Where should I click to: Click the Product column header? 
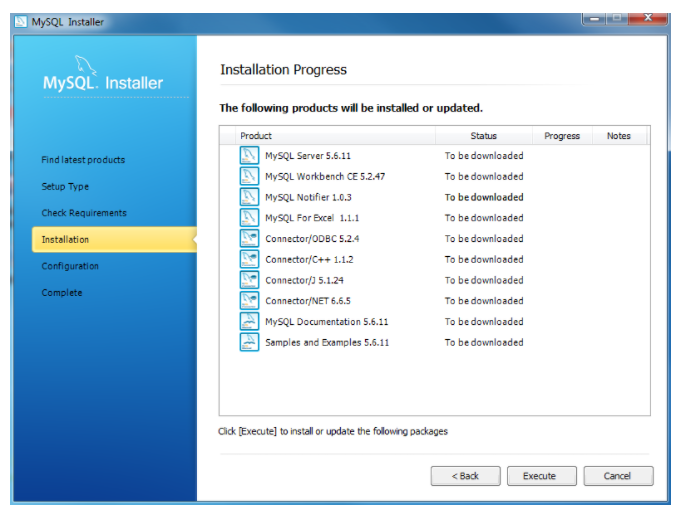point(336,136)
